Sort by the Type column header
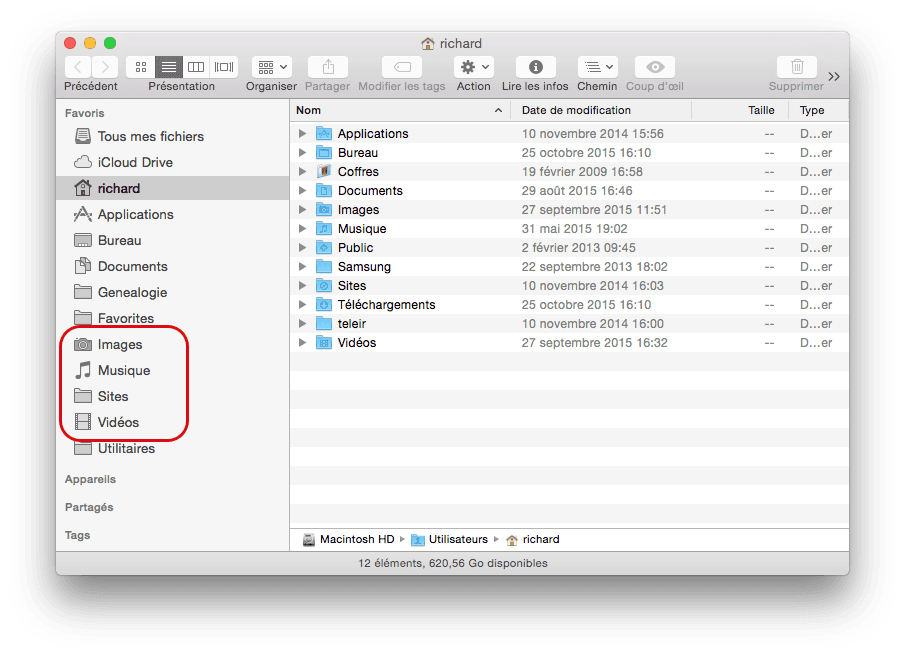Screen dimensions: 905x655 (818, 110)
